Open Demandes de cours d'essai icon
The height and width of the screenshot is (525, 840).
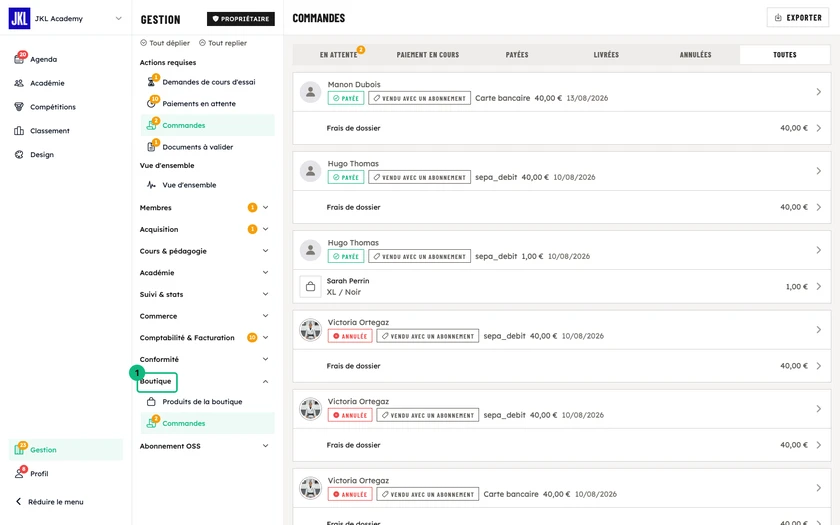pyautogui.click(x=152, y=81)
